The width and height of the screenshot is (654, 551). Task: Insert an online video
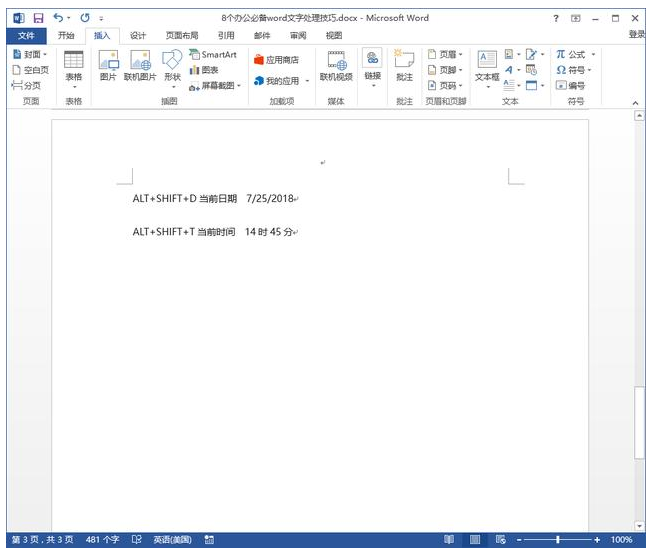pyautogui.click(x=336, y=66)
